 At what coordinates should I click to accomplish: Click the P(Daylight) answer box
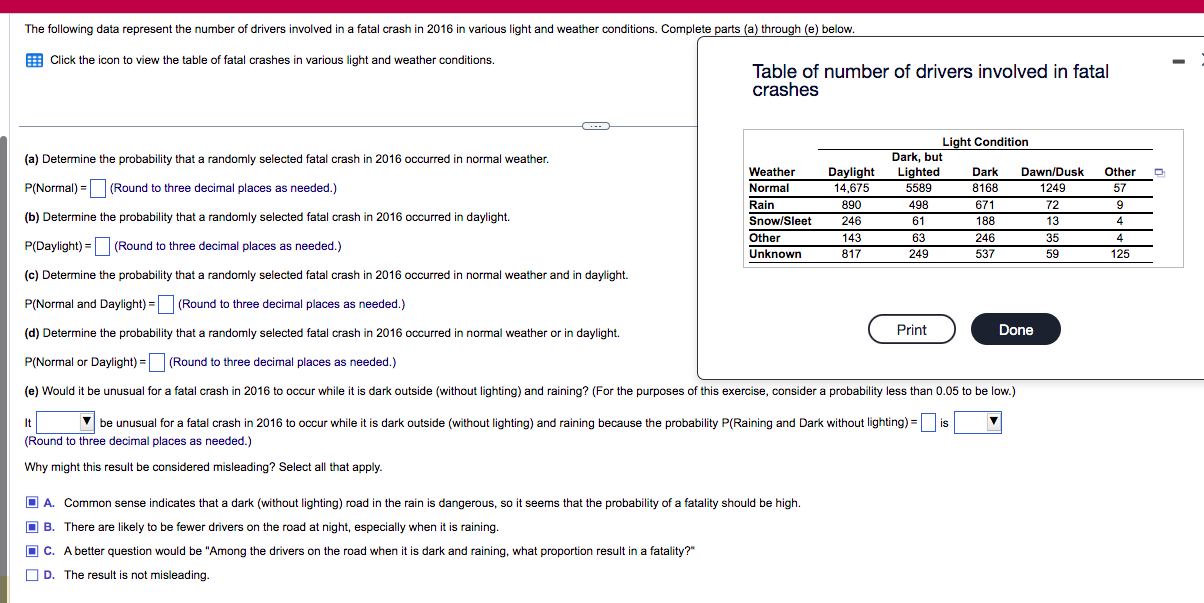point(101,245)
